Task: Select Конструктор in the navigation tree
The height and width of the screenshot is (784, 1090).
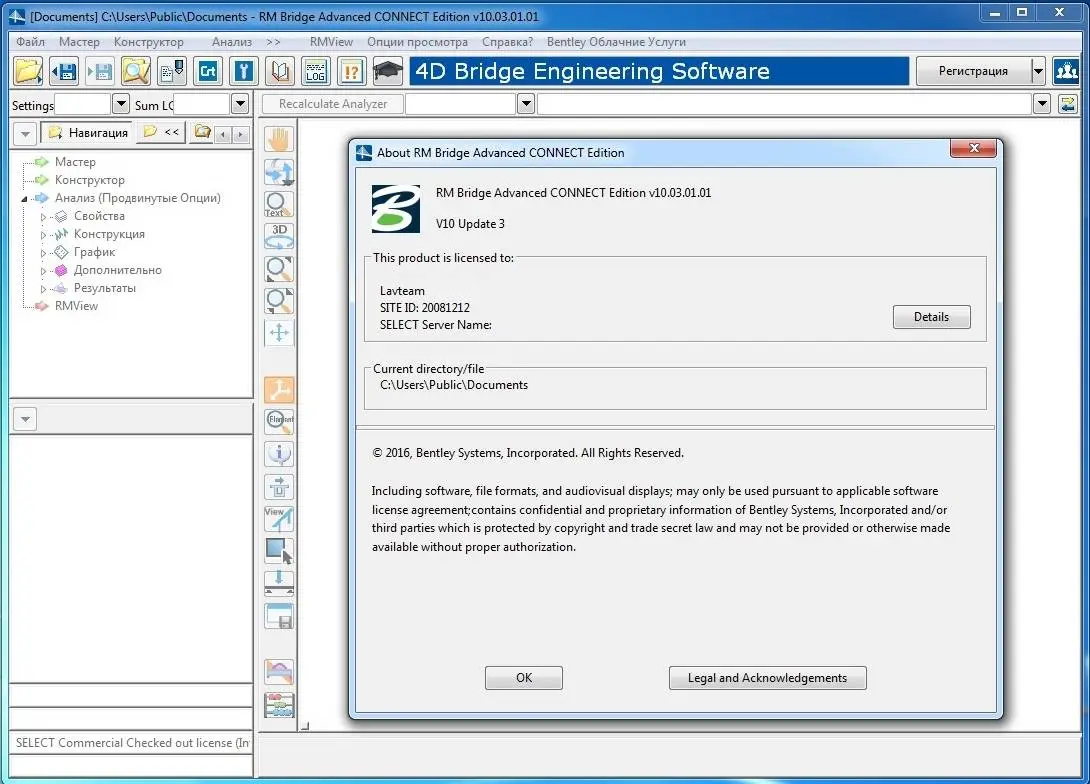Action: [90, 180]
